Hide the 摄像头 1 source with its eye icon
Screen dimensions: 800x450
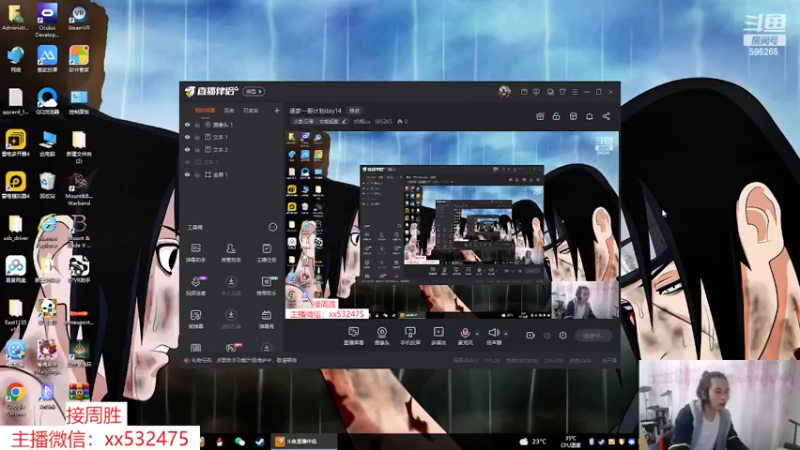(x=187, y=124)
